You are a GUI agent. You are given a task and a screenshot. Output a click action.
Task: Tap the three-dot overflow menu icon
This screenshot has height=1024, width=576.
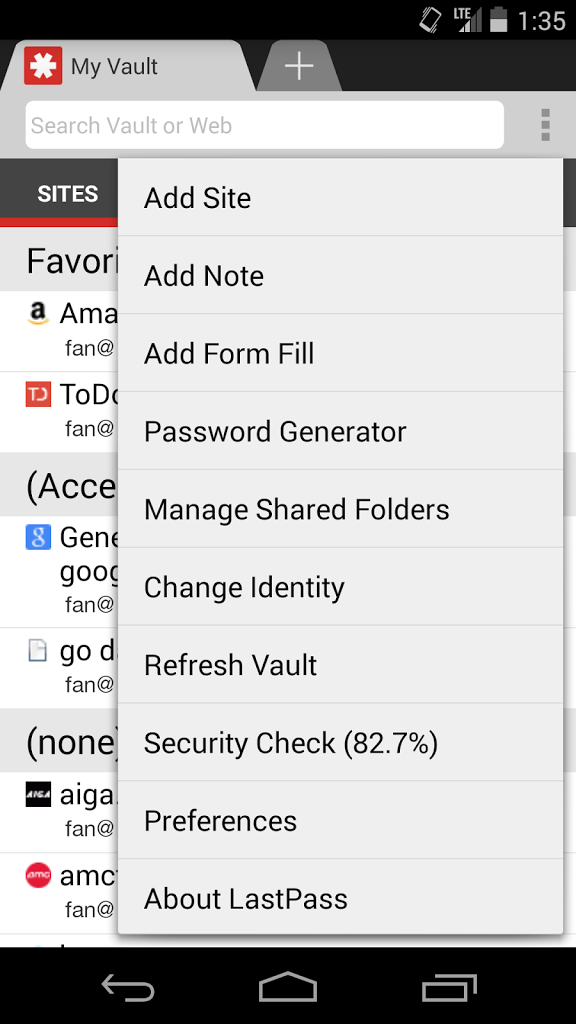[x=545, y=125]
